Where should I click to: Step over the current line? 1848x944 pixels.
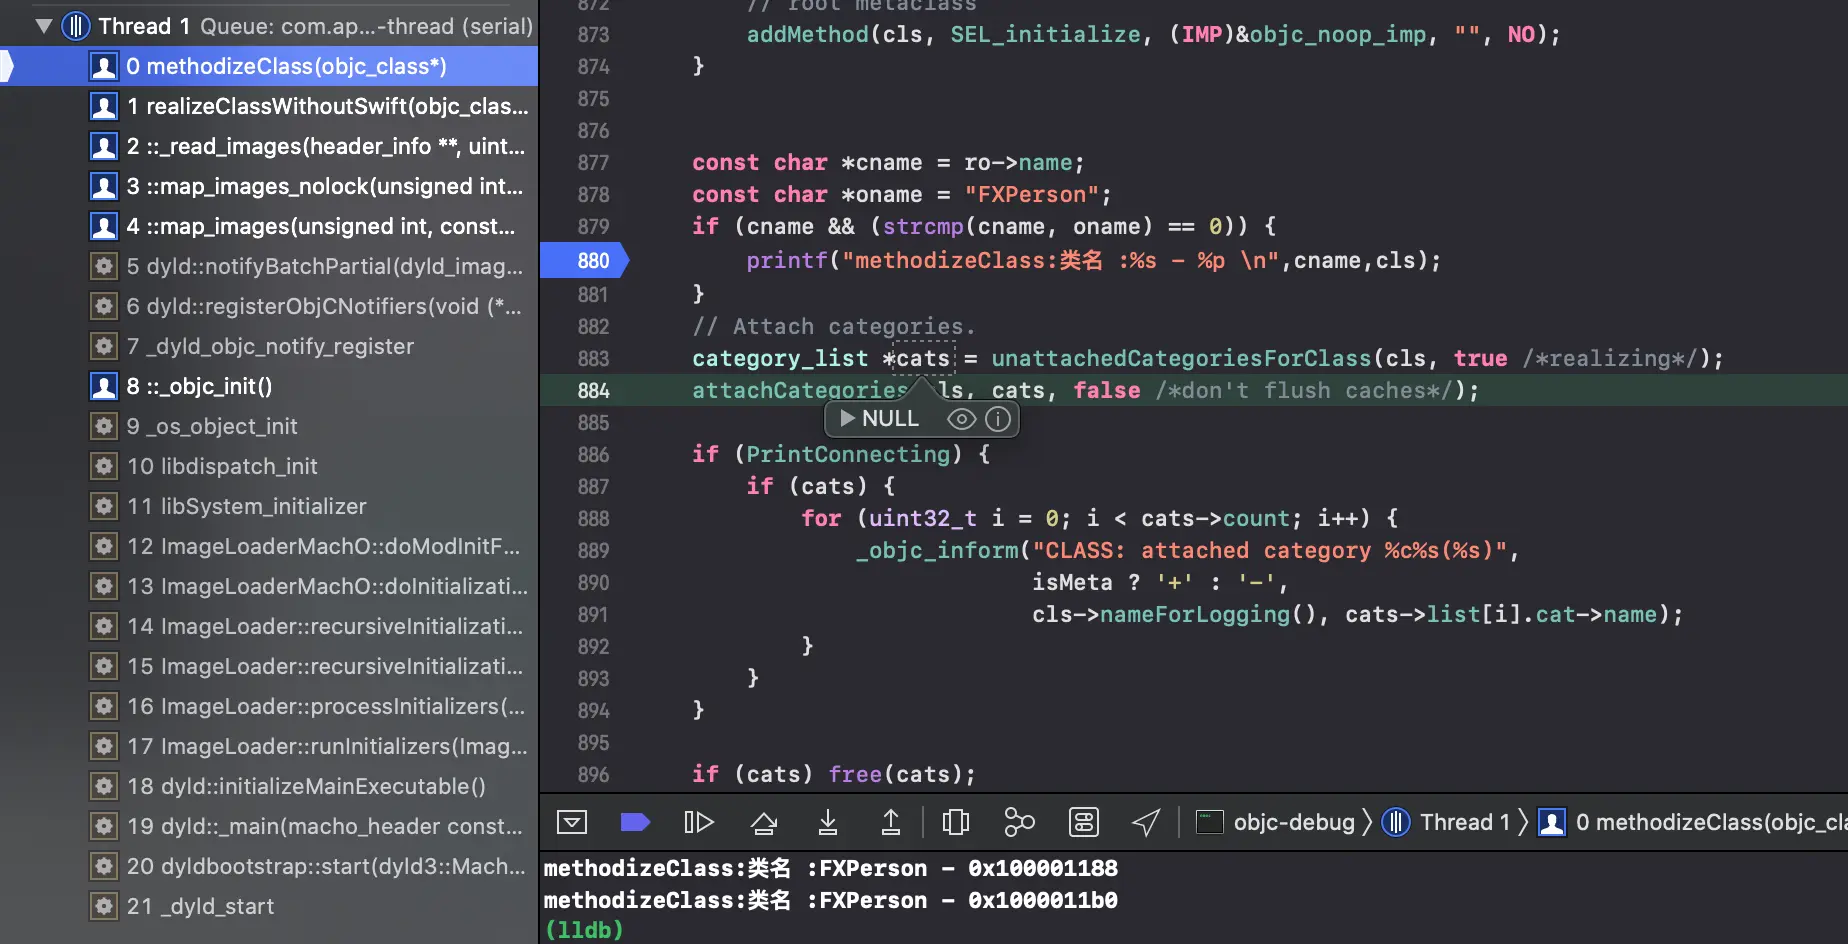pyautogui.click(x=764, y=822)
